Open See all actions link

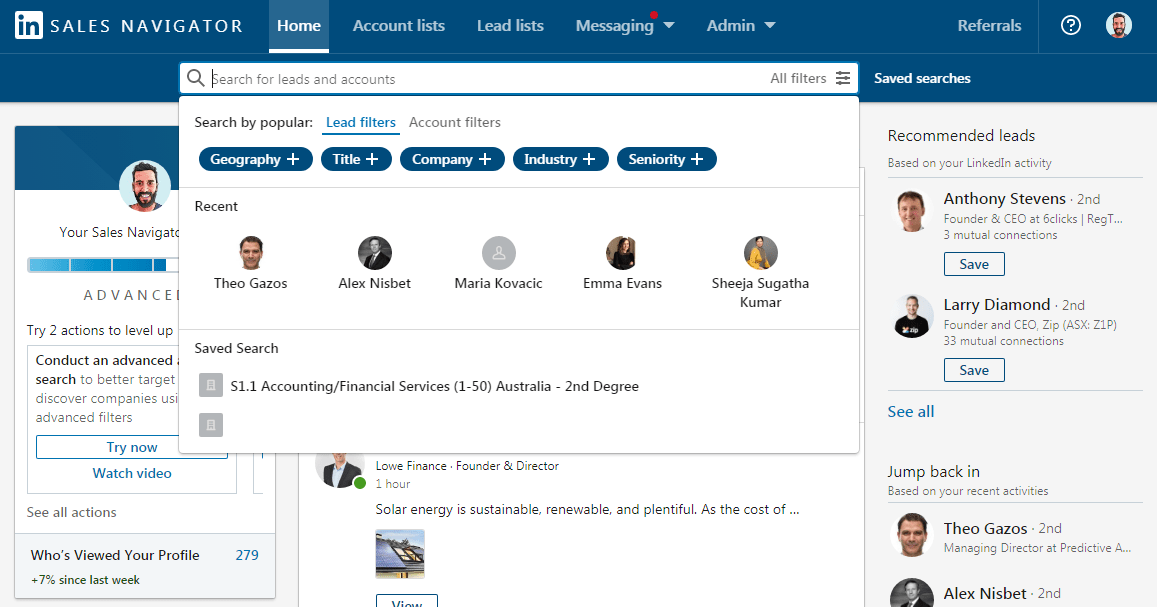coord(72,512)
